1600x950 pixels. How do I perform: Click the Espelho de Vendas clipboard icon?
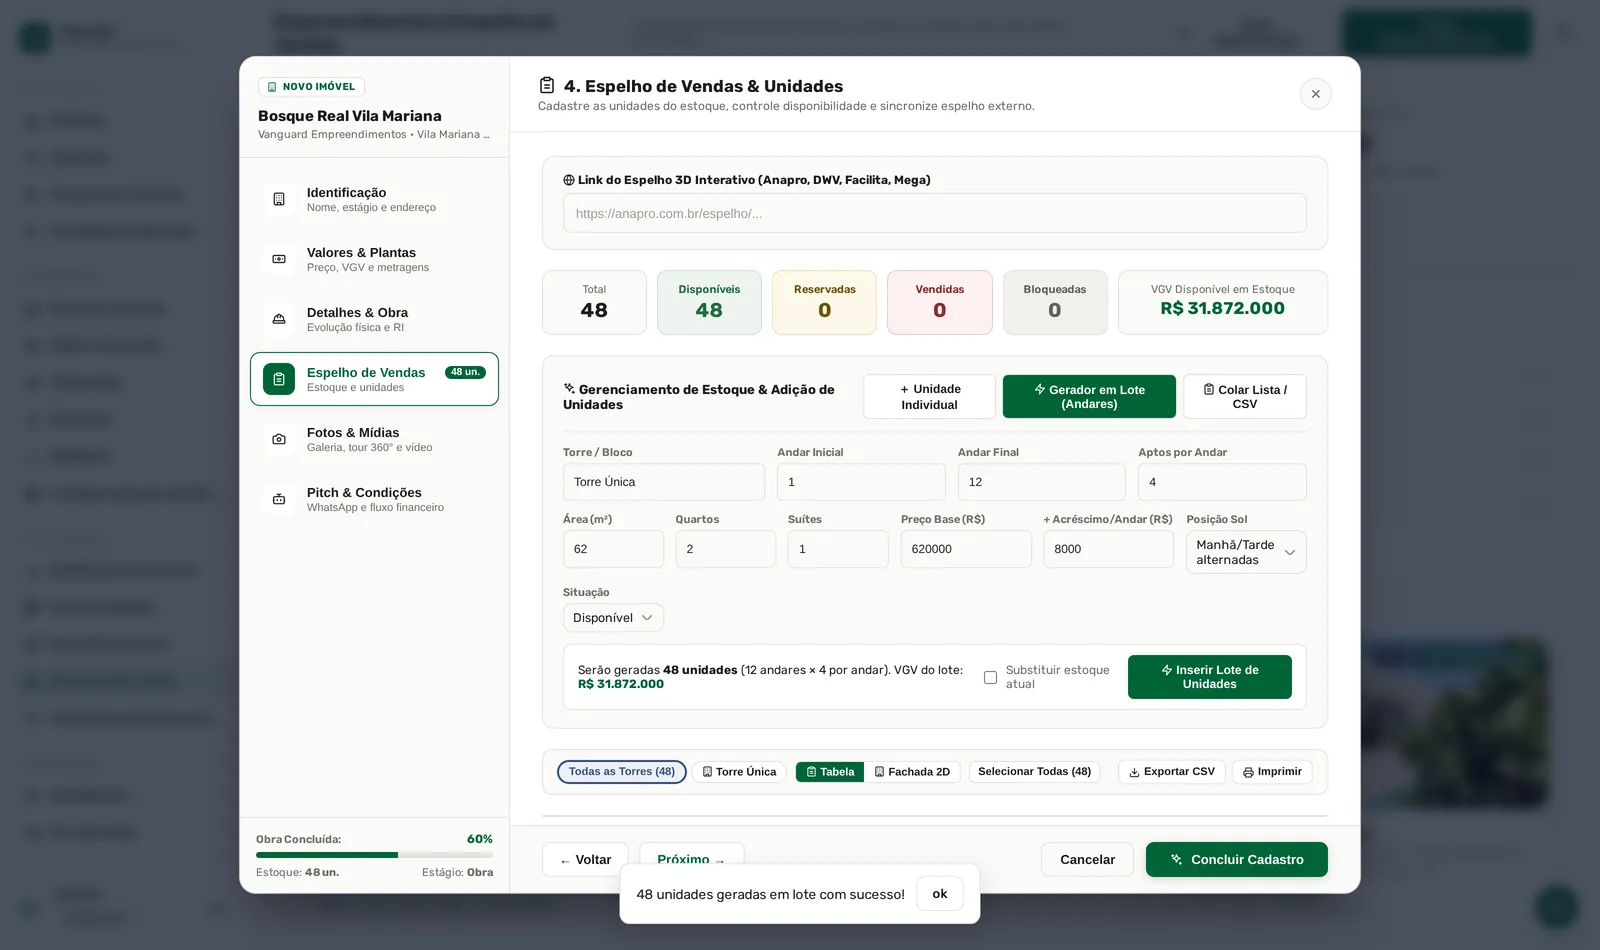point(279,379)
